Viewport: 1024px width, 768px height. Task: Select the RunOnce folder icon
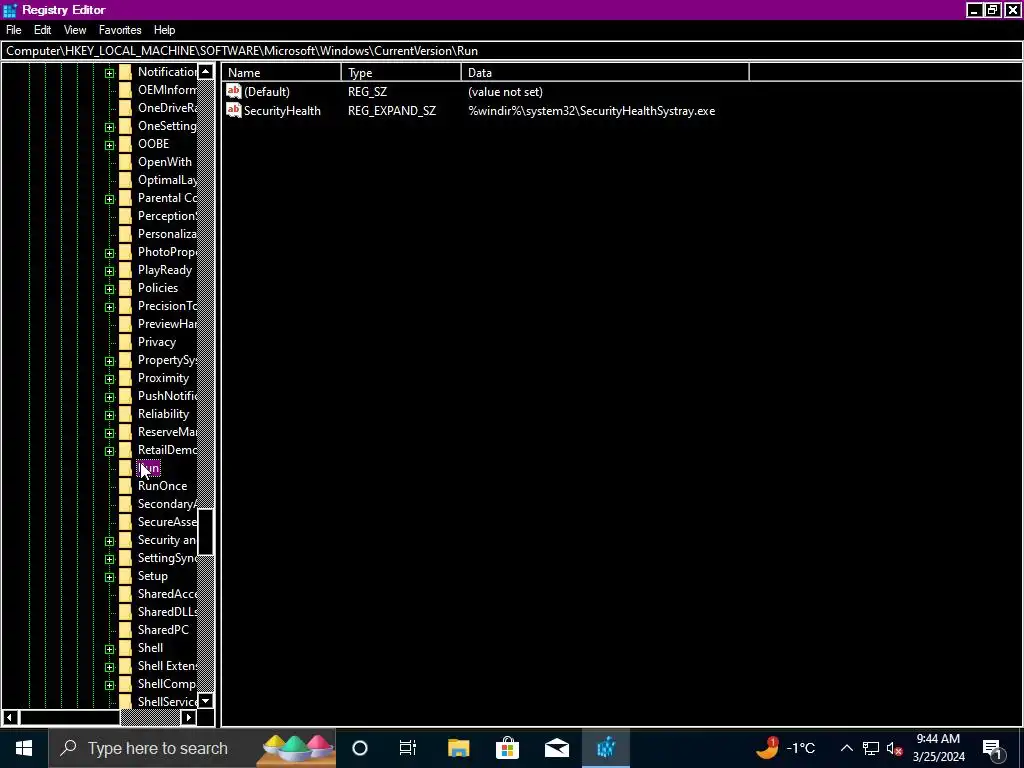[125, 487]
